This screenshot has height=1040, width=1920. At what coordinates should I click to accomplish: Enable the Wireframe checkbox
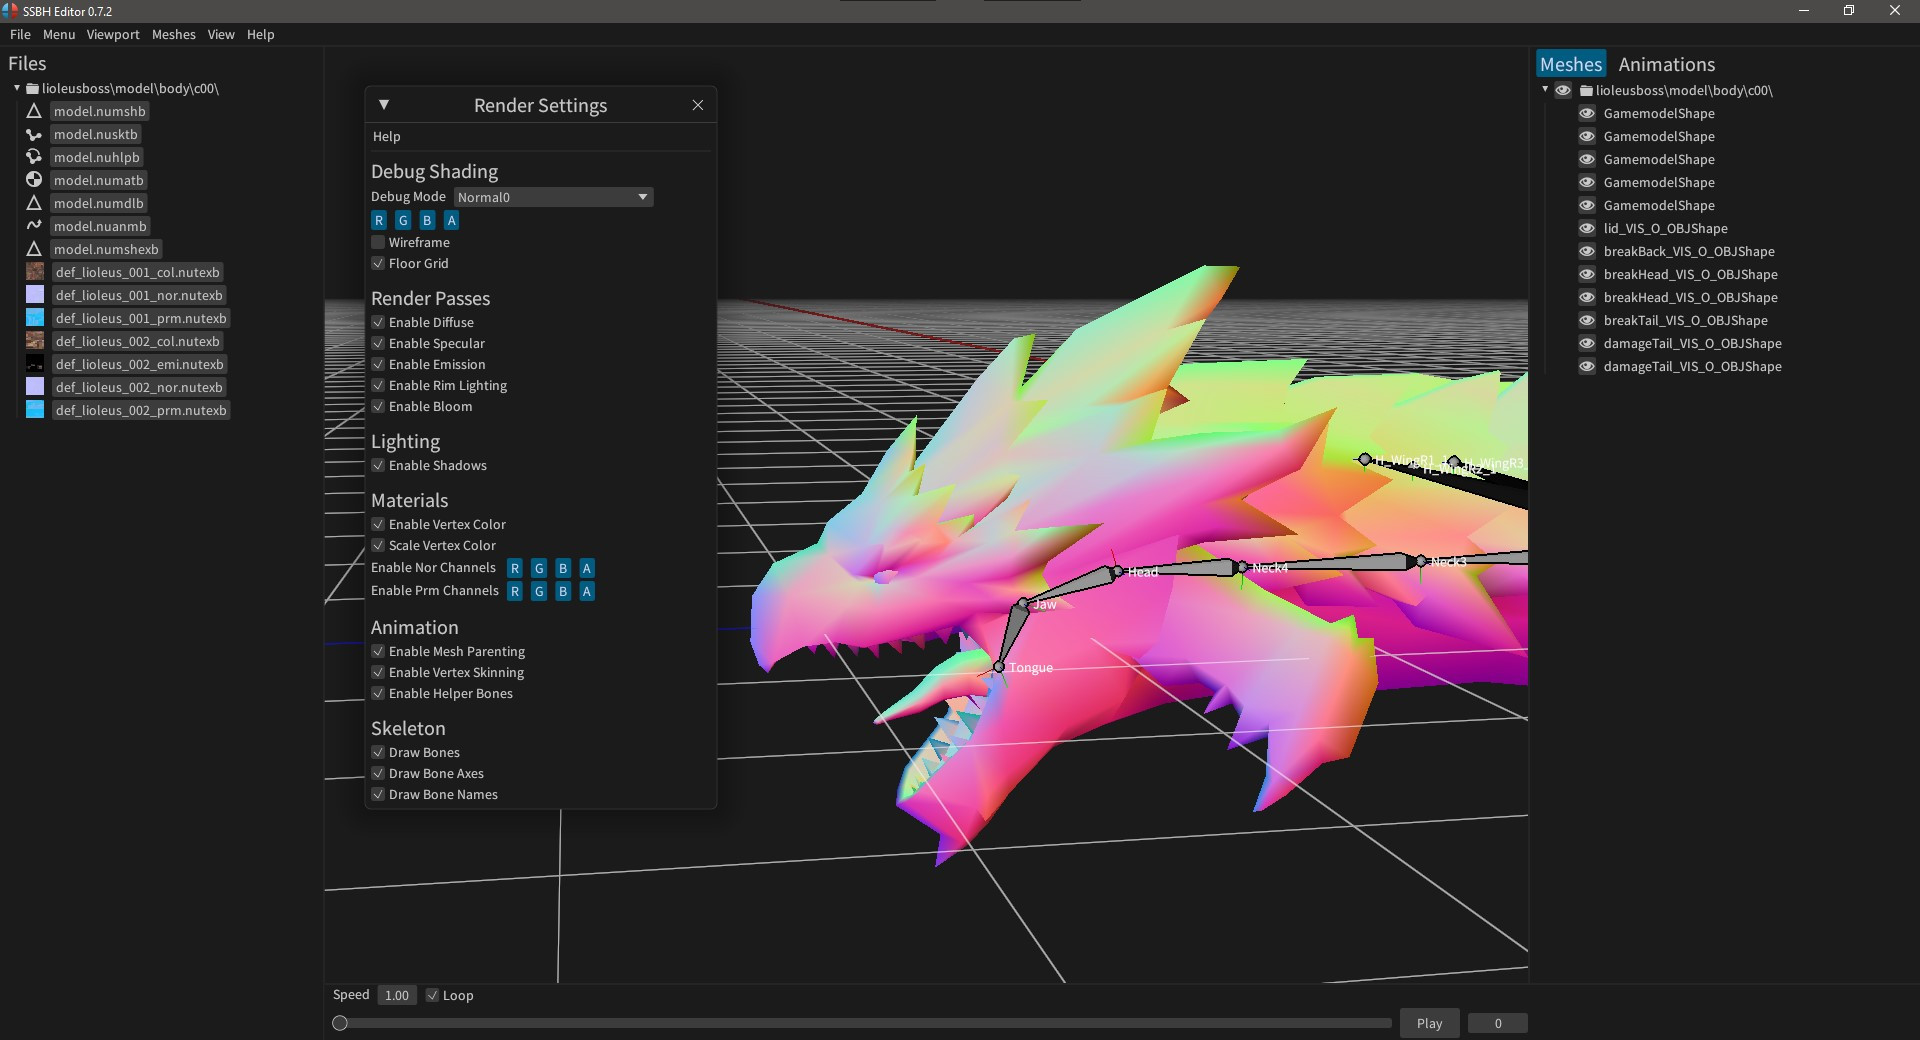378,241
